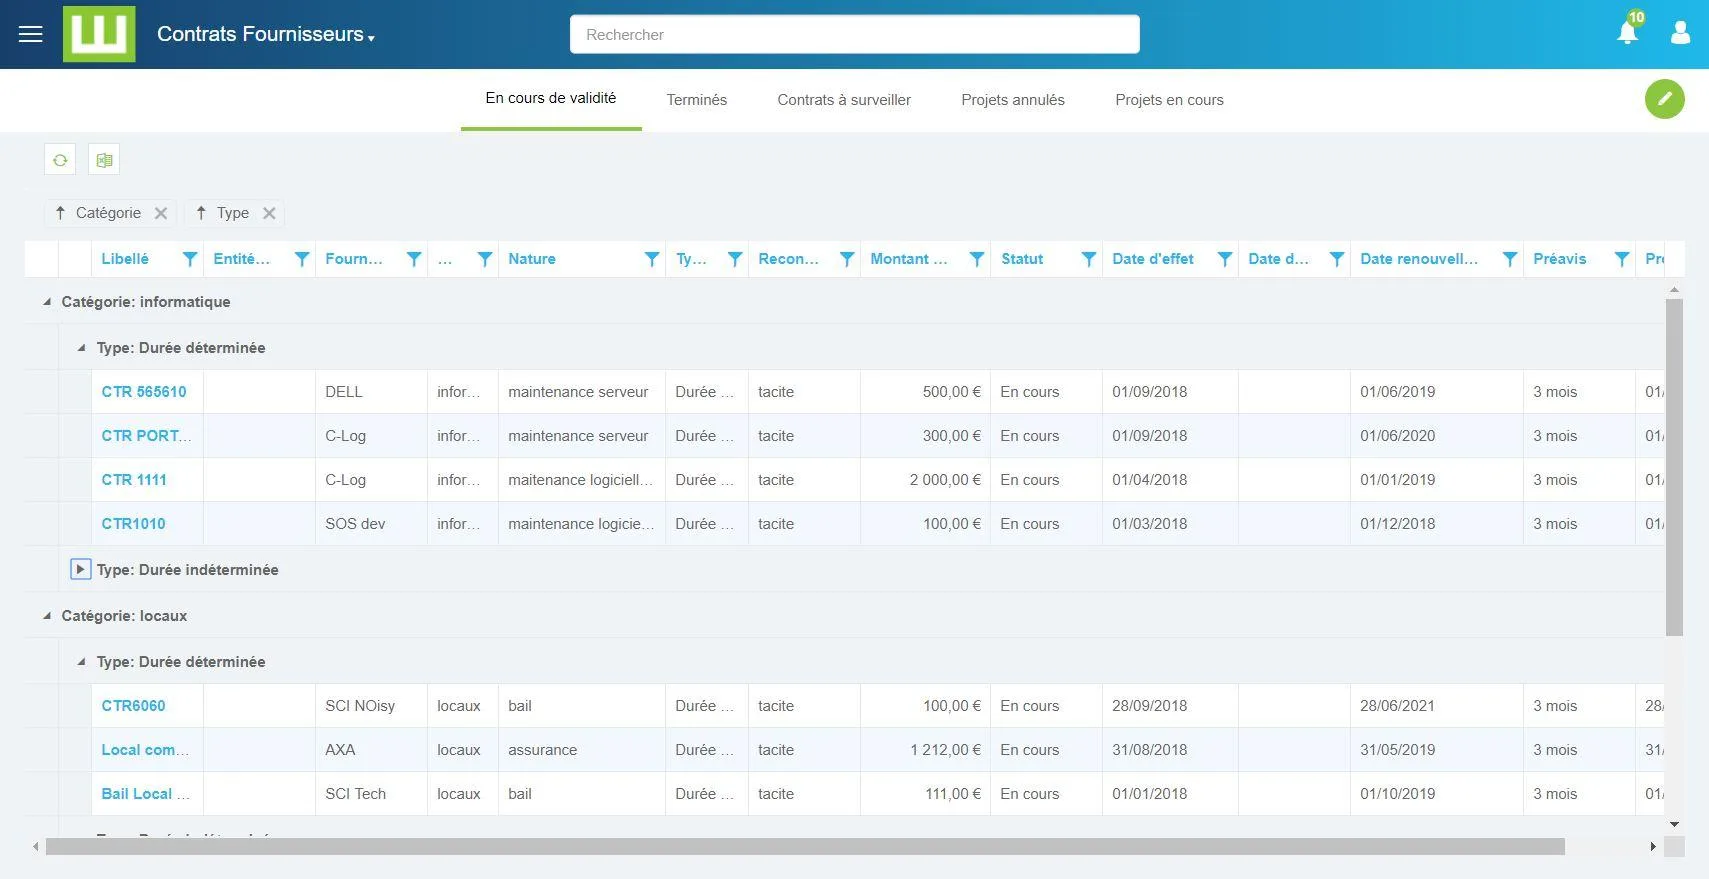Viewport: 1709px width, 879px height.
Task: Collapse Catégorie: informatique group
Action: (x=47, y=302)
